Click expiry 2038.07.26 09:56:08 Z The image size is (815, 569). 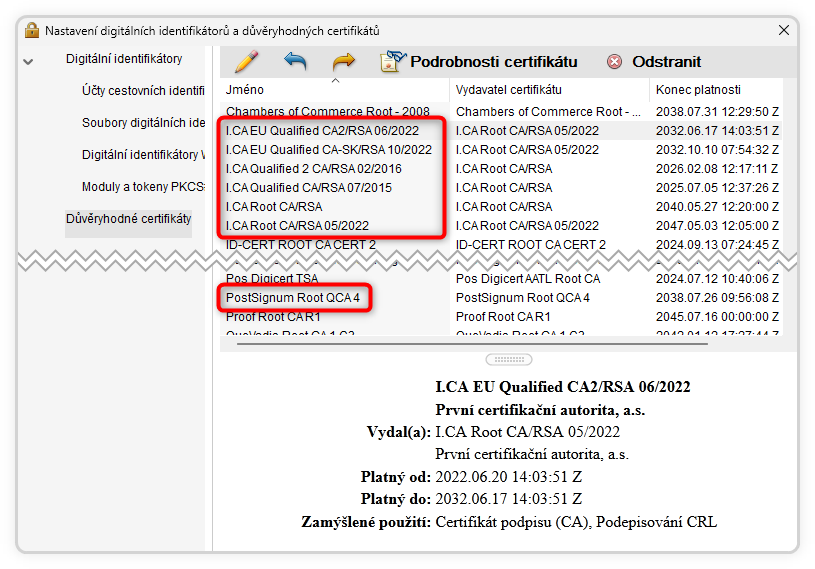click(x=717, y=298)
